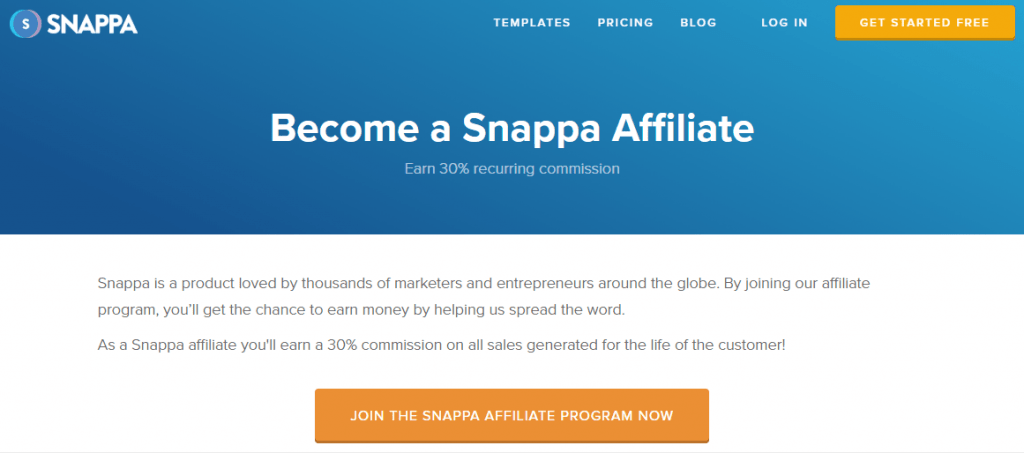
Task: Select Log In in the header
Action: pos(784,22)
